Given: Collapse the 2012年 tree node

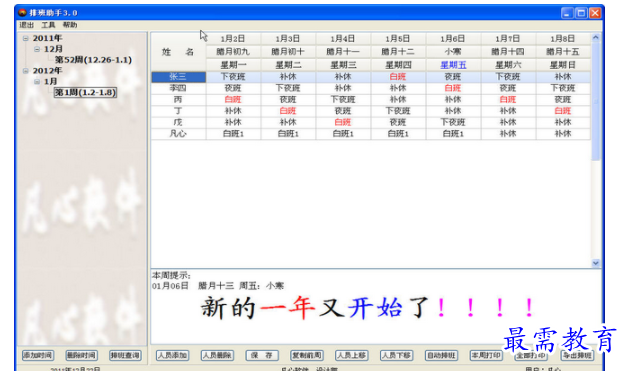Looking at the screenshot, I should [26, 71].
